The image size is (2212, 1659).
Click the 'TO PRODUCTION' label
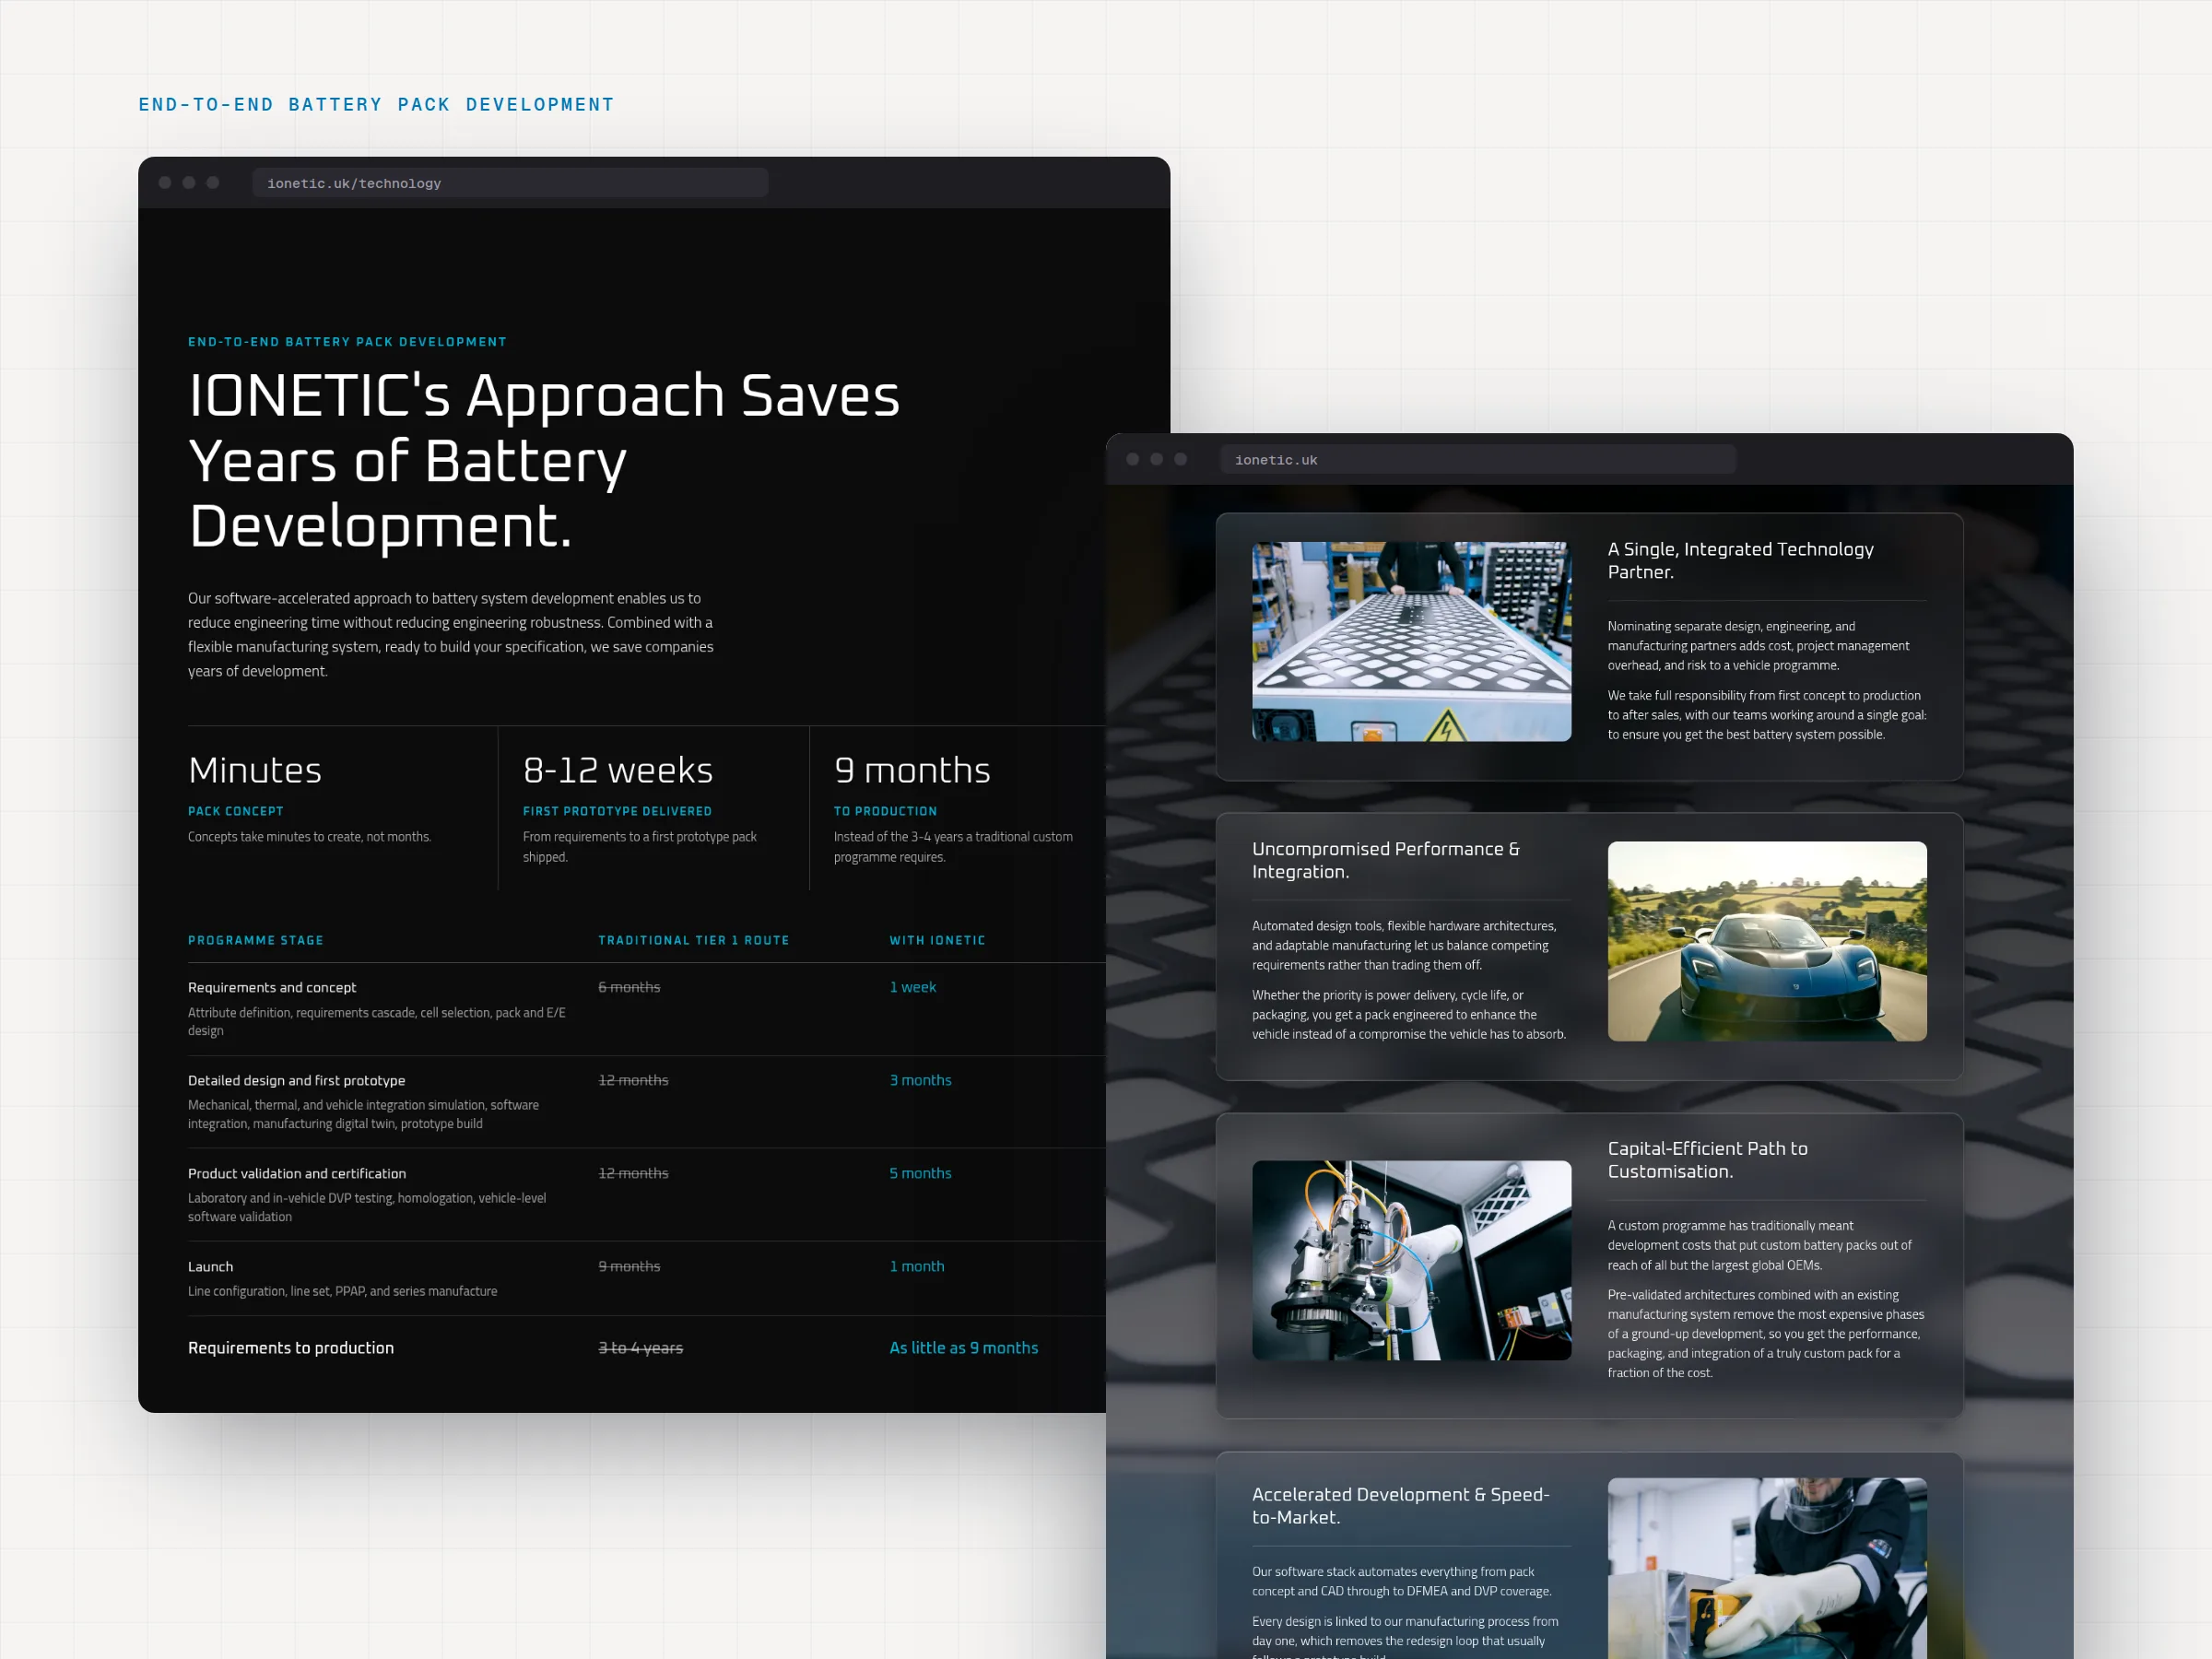[885, 811]
